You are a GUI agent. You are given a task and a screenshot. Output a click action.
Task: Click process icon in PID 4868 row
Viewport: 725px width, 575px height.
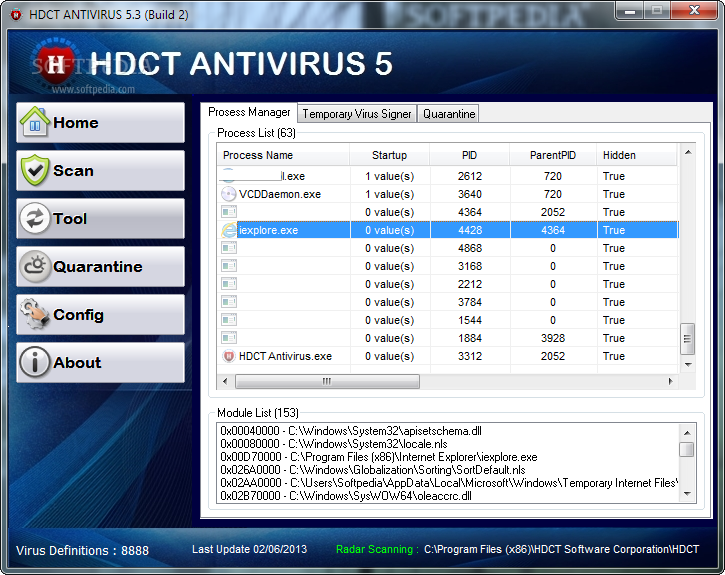pos(228,248)
